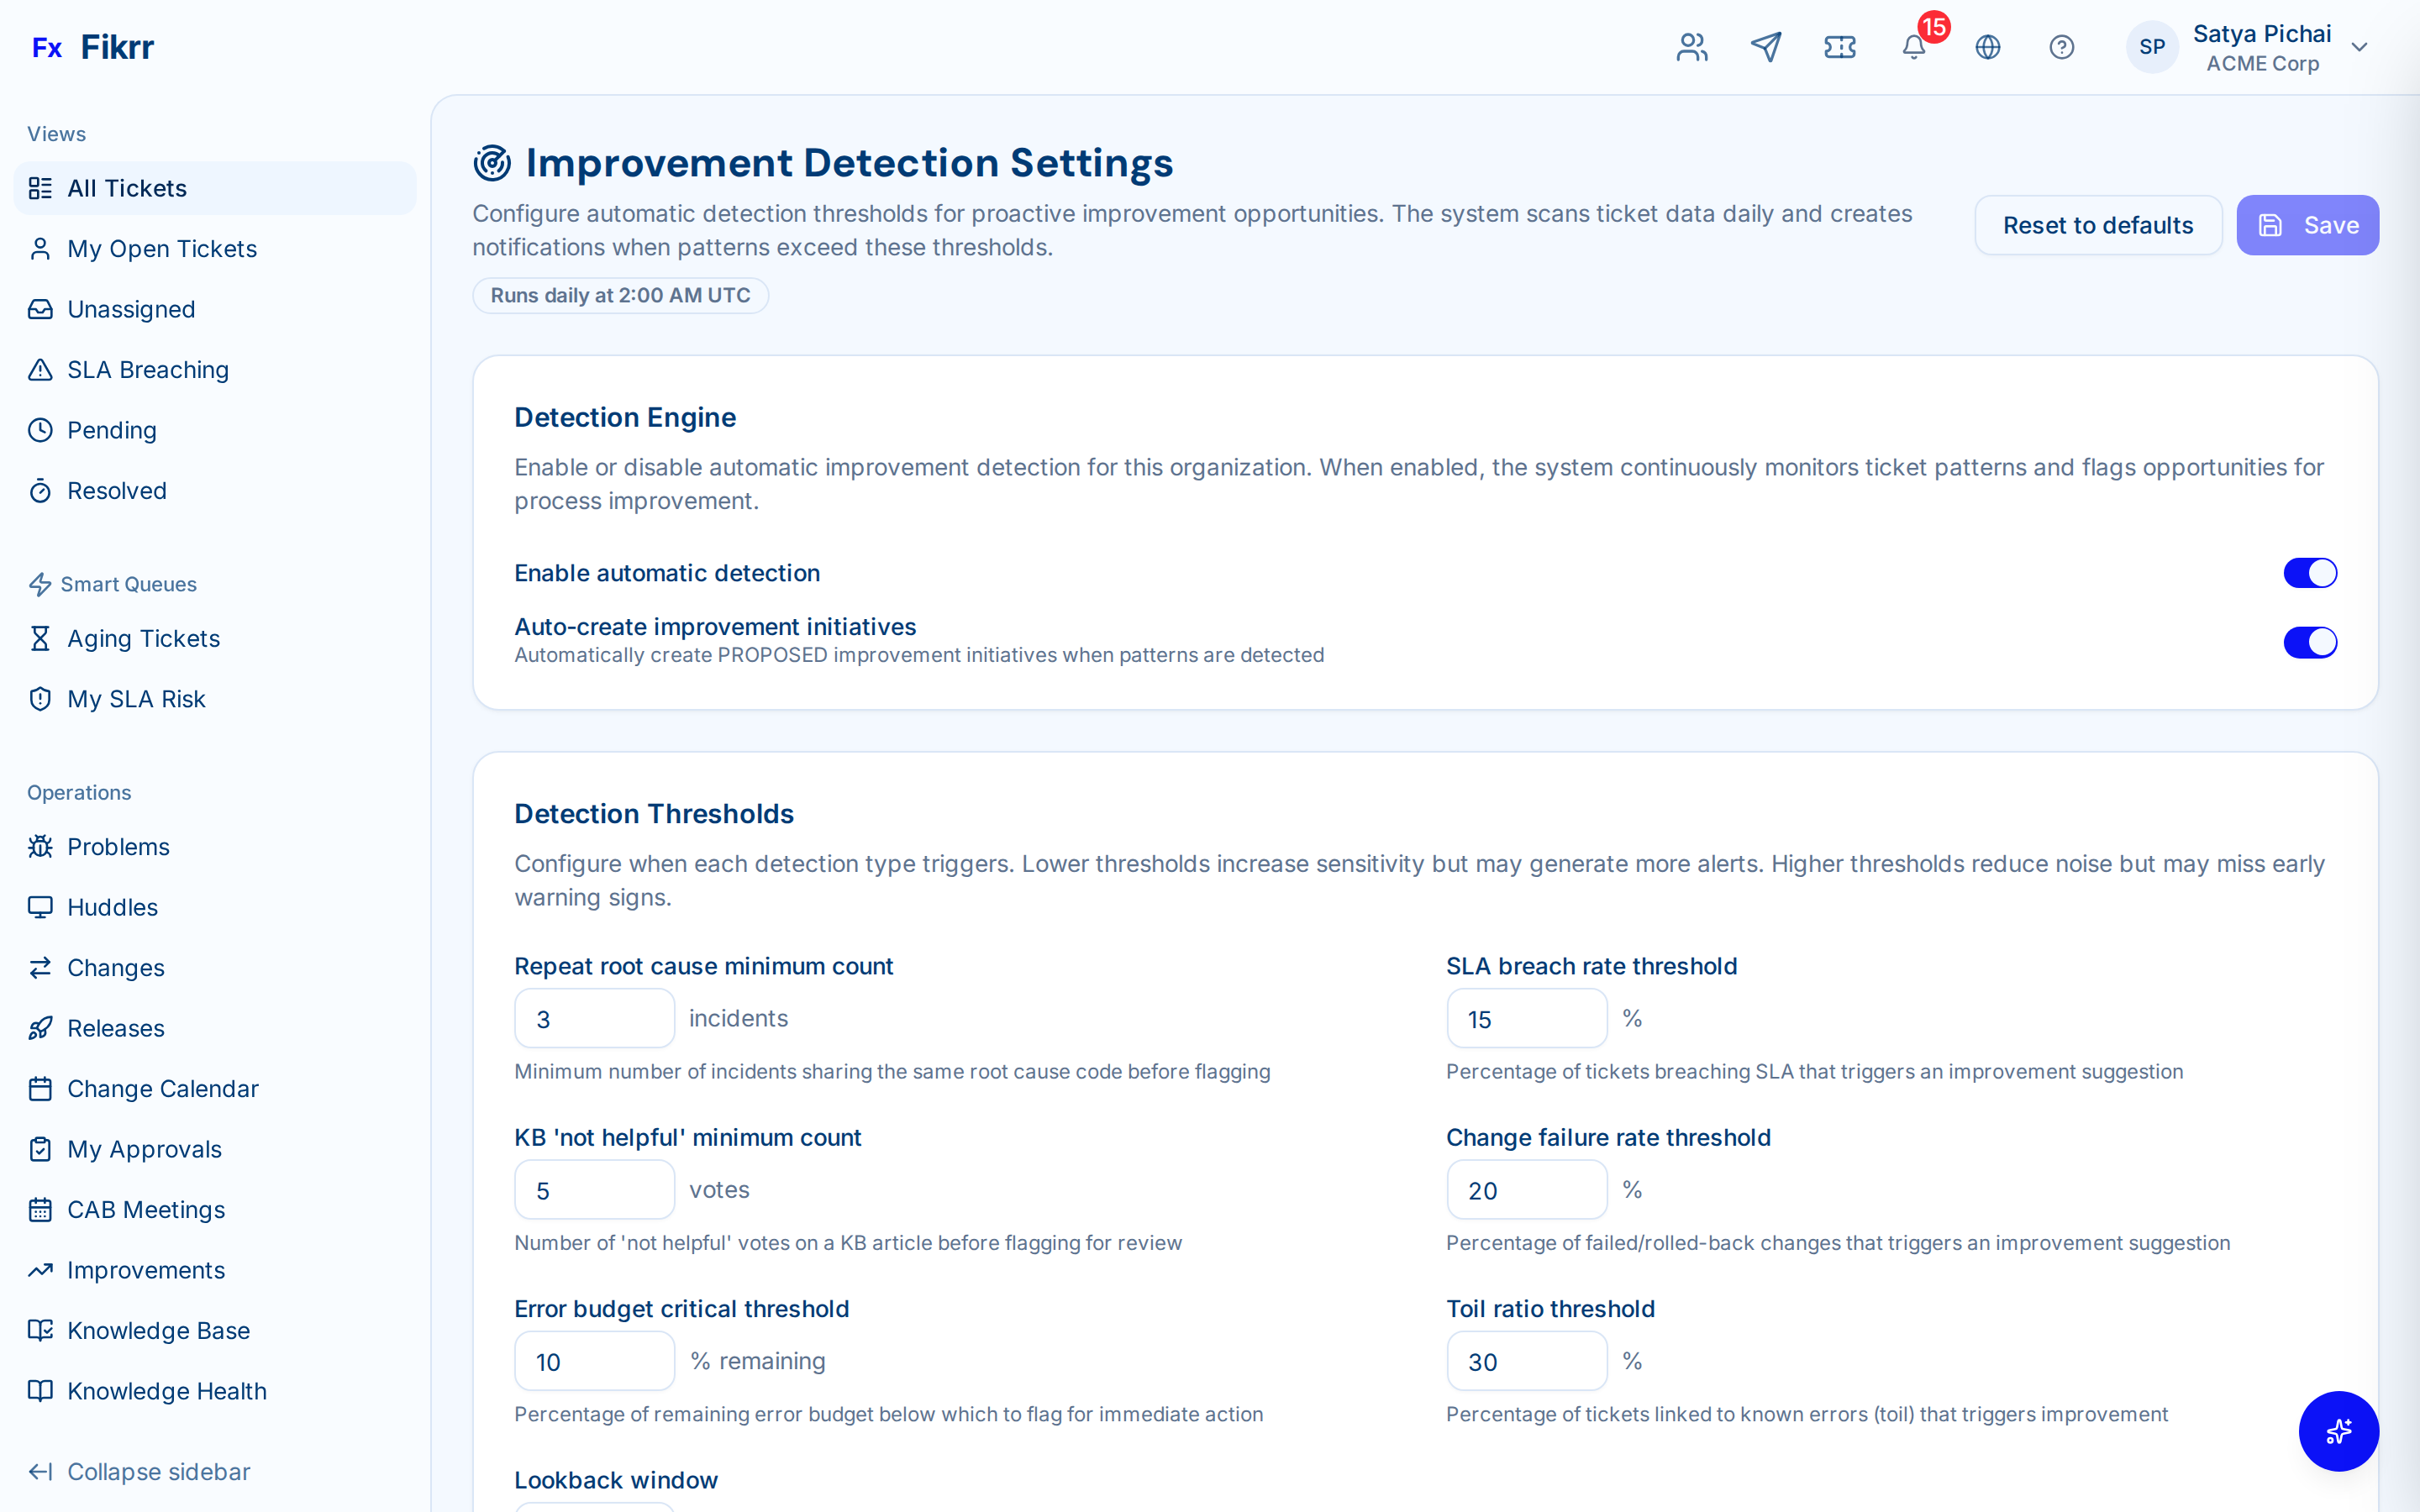Save the improvement detection settings
This screenshot has width=2420, height=1512.
click(2307, 224)
